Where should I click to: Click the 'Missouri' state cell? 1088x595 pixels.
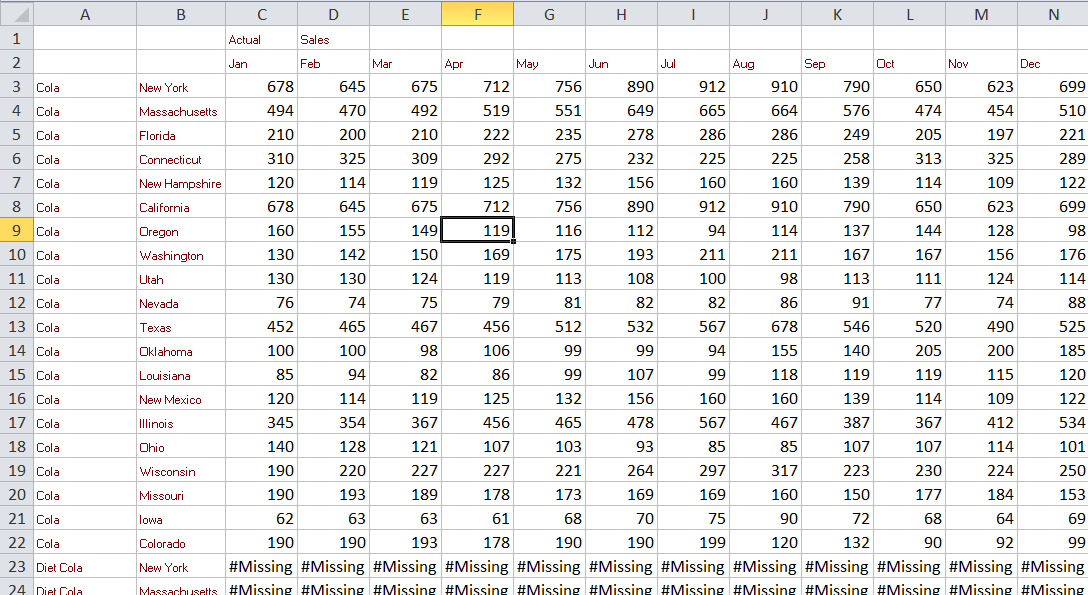[181, 495]
